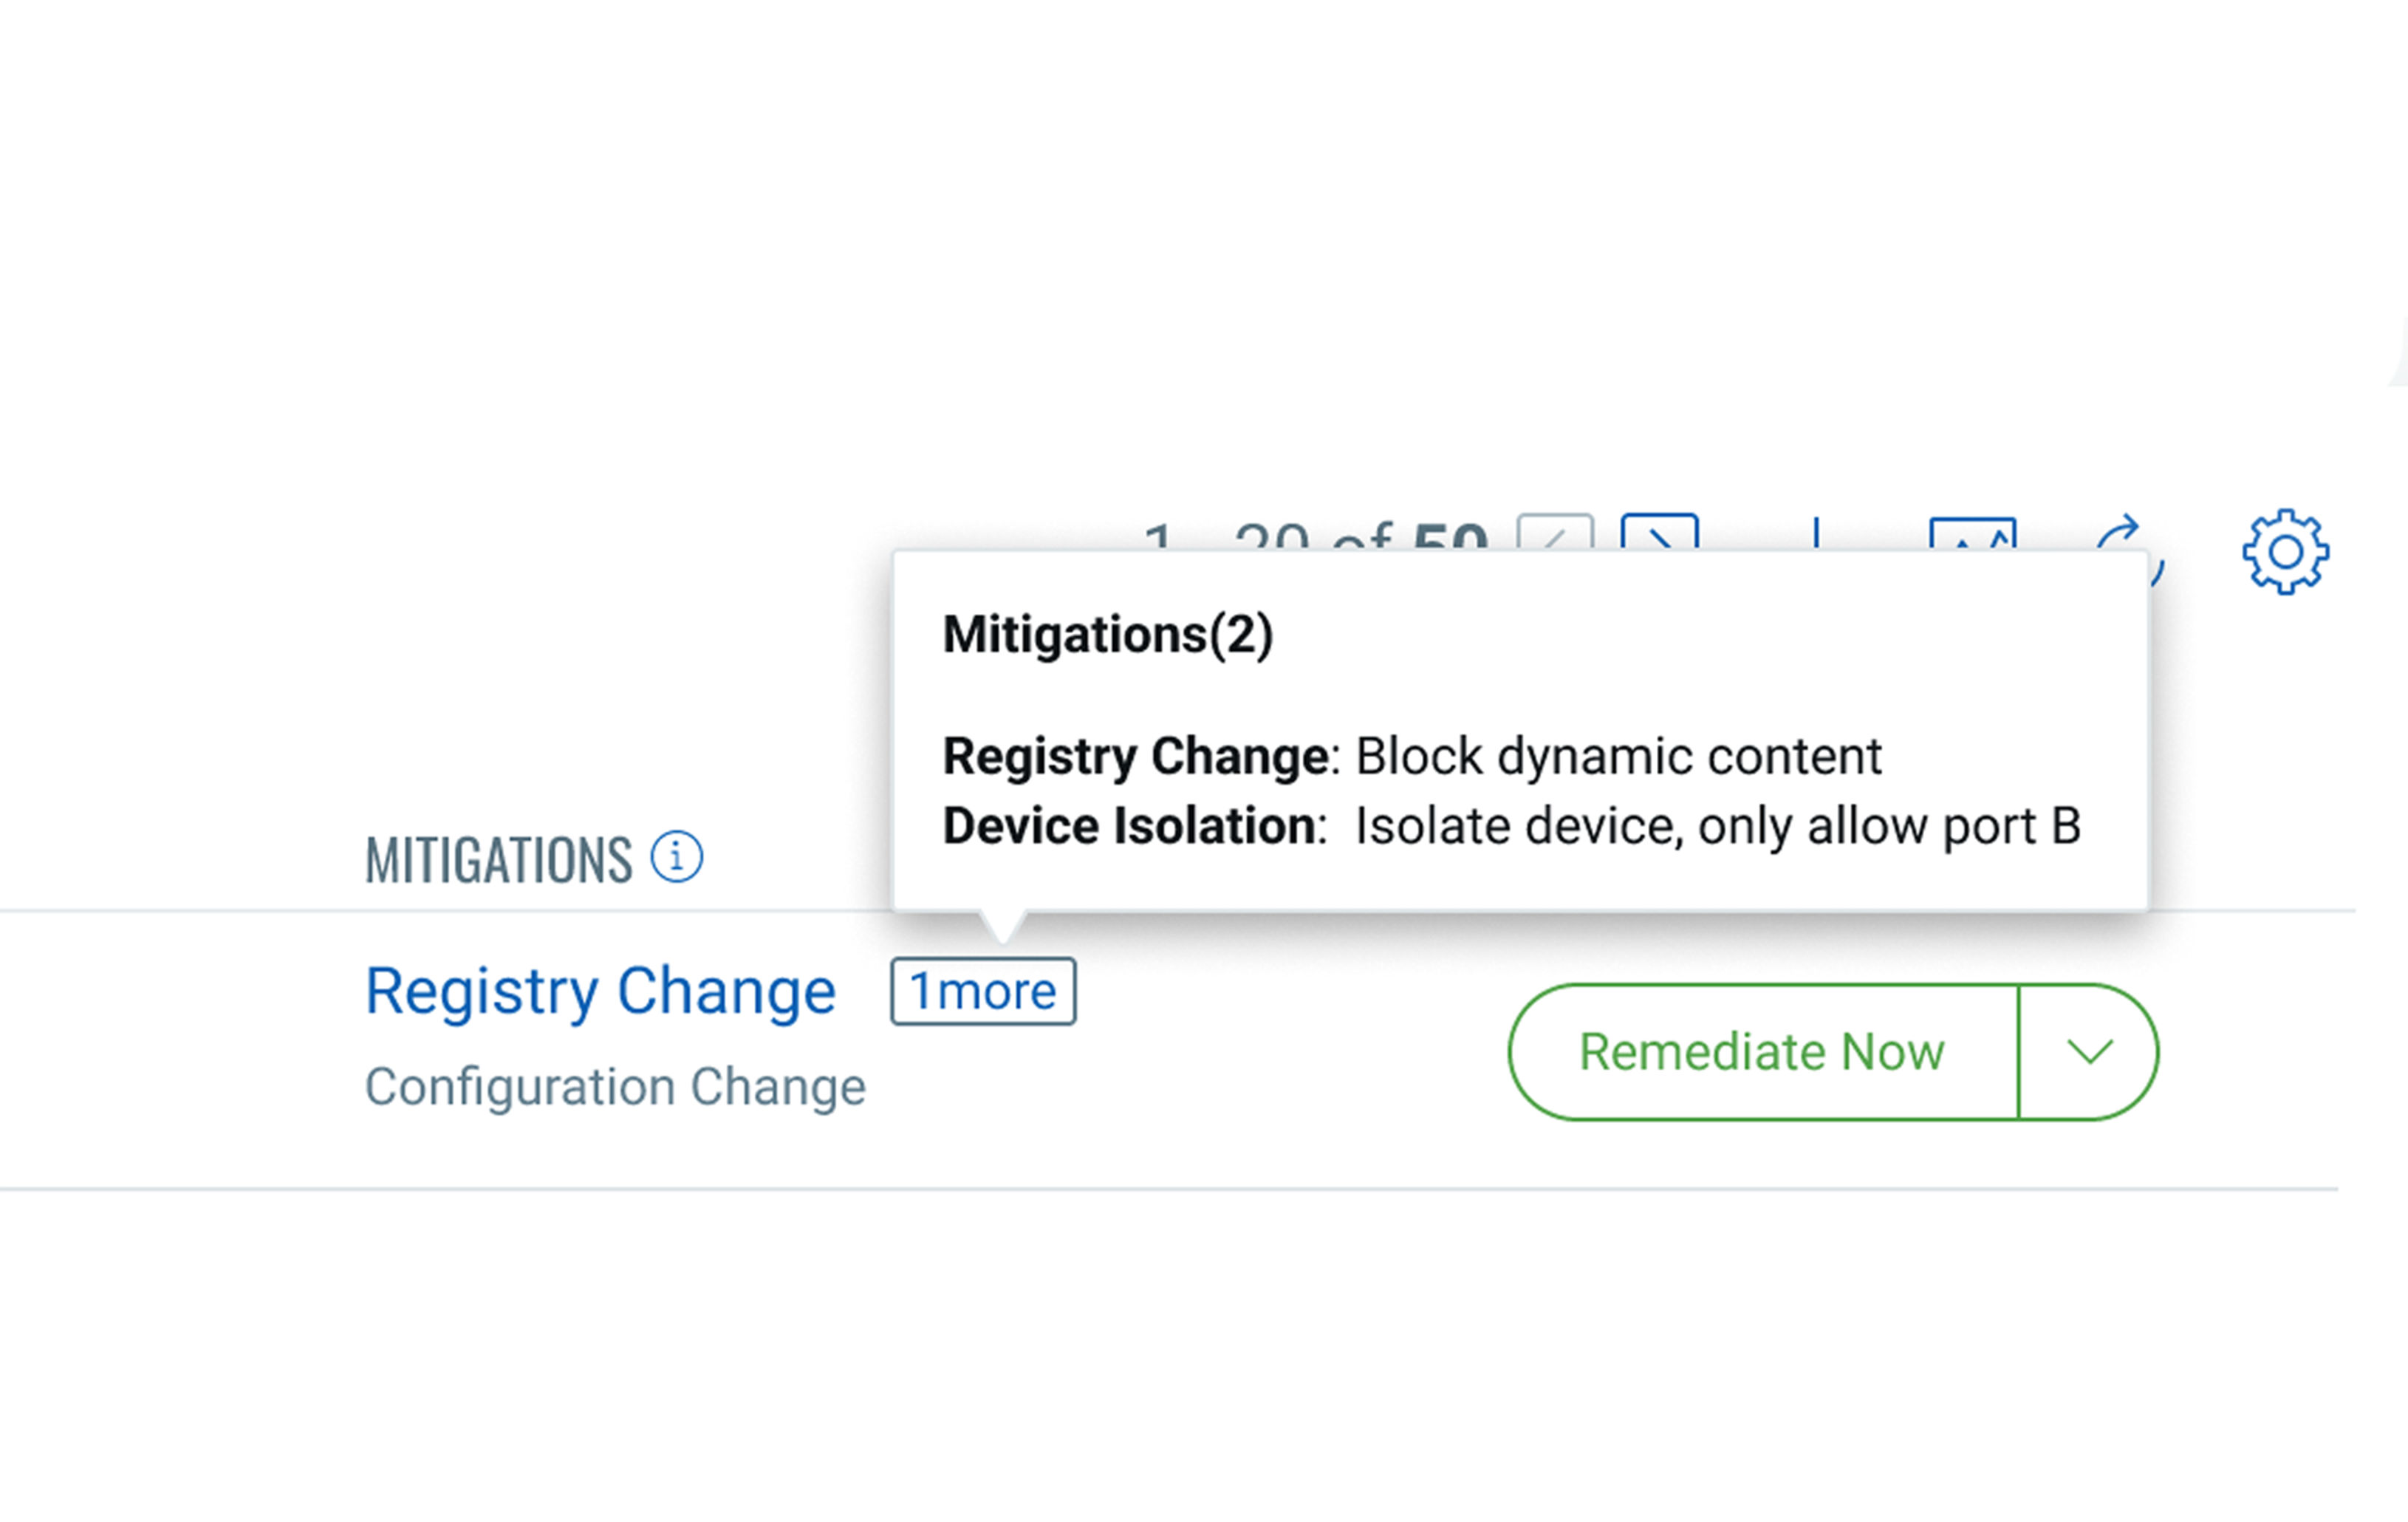Click the Configuration Change subtext
This screenshot has height=1522, width=2408.
click(x=615, y=1087)
